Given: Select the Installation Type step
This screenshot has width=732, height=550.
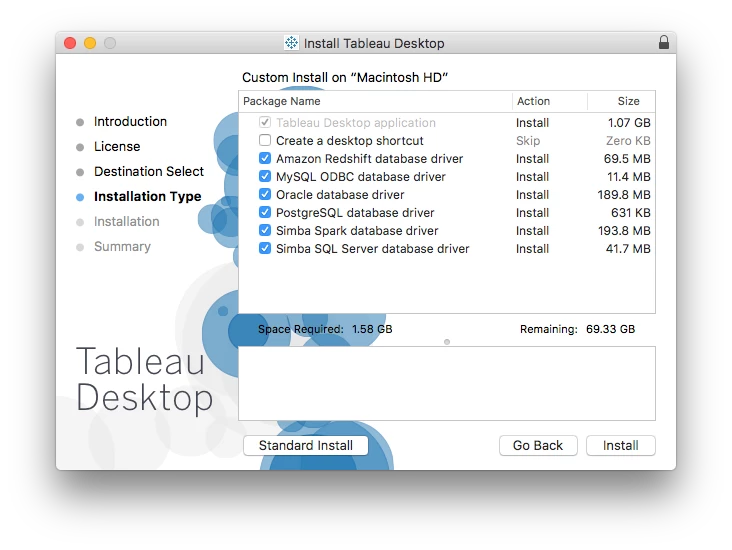Looking at the screenshot, I should point(148,197).
